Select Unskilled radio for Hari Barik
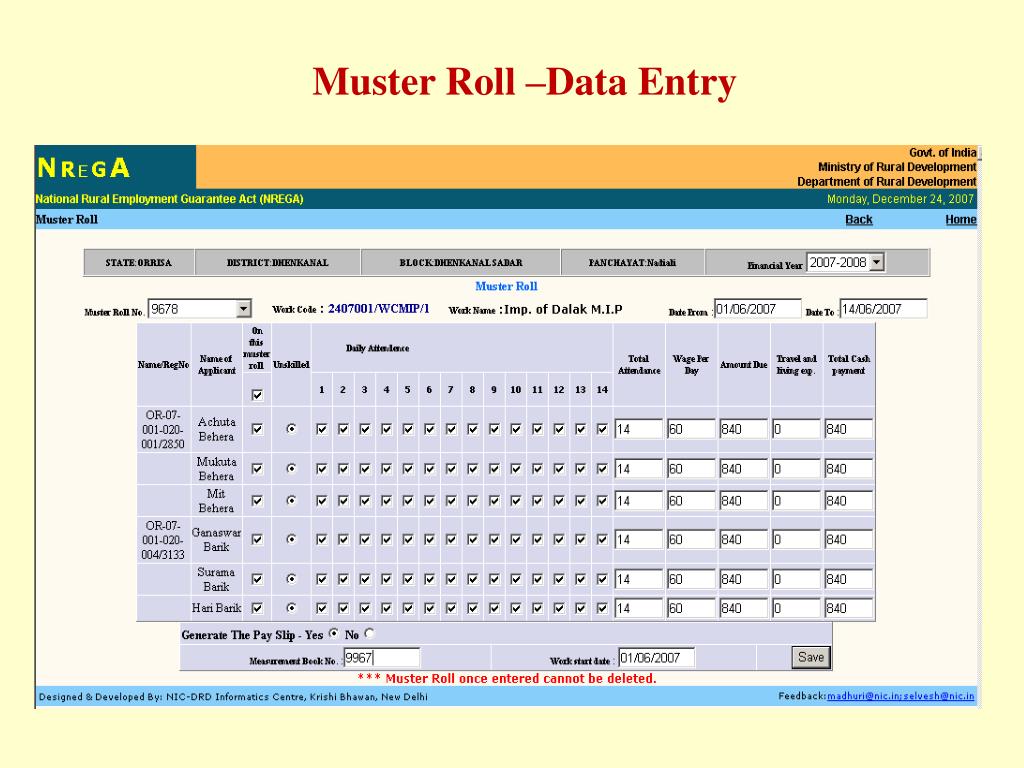The image size is (1024, 768). [x=291, y=607]
